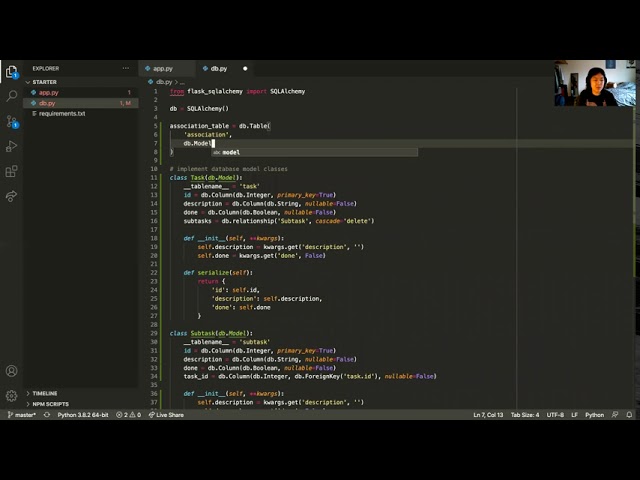Open the Extensions view icon
The height and width of the screenshot is (480, 640).
coord(11,171)
